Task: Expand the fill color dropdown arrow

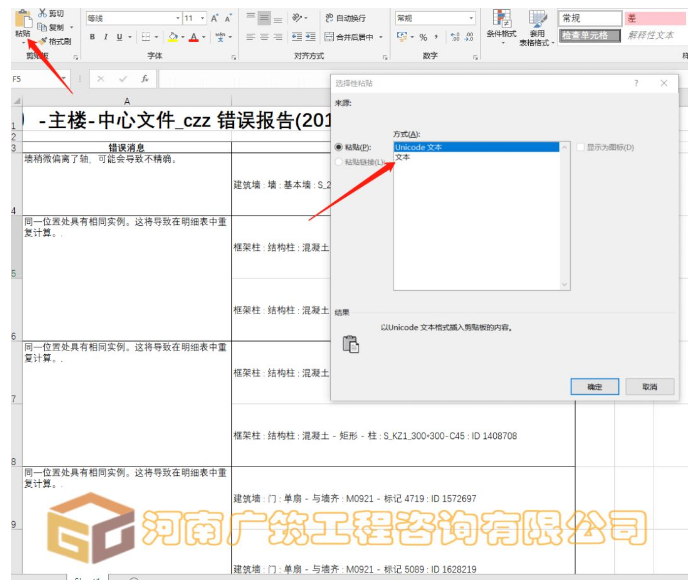Action: (183, 37)
